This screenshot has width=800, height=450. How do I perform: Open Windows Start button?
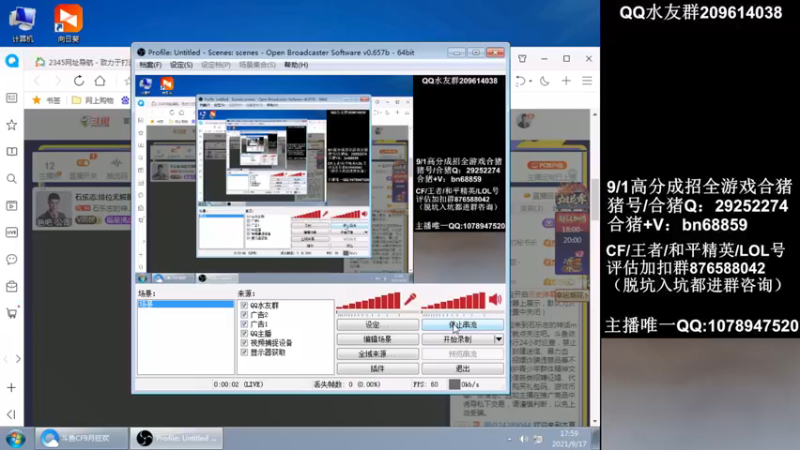point(15,439)
